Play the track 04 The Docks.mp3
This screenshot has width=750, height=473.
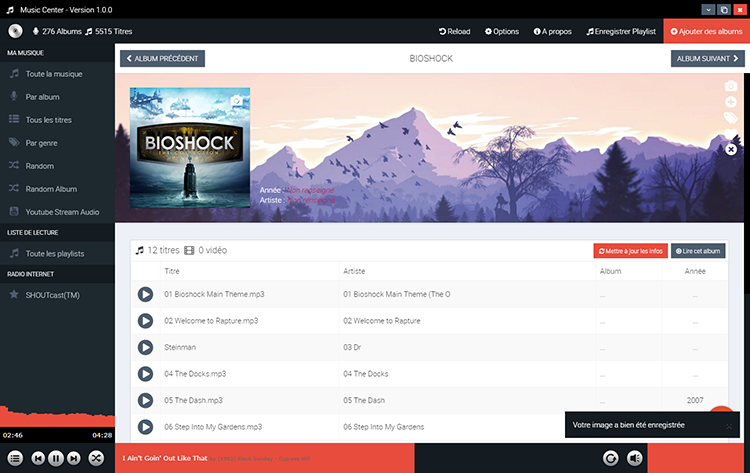coord(145,373)
